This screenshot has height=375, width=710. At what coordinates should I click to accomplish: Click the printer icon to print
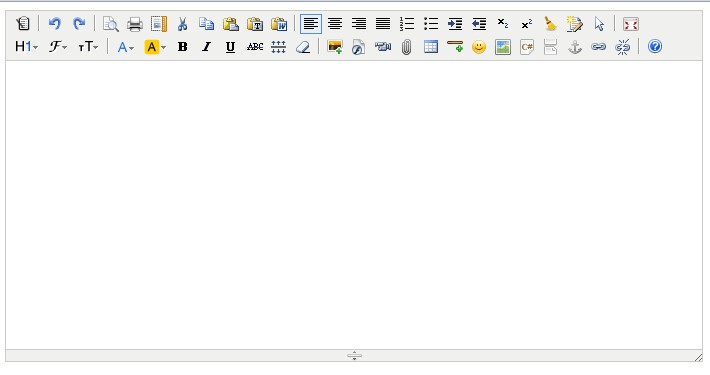click(x=134, y=24)
